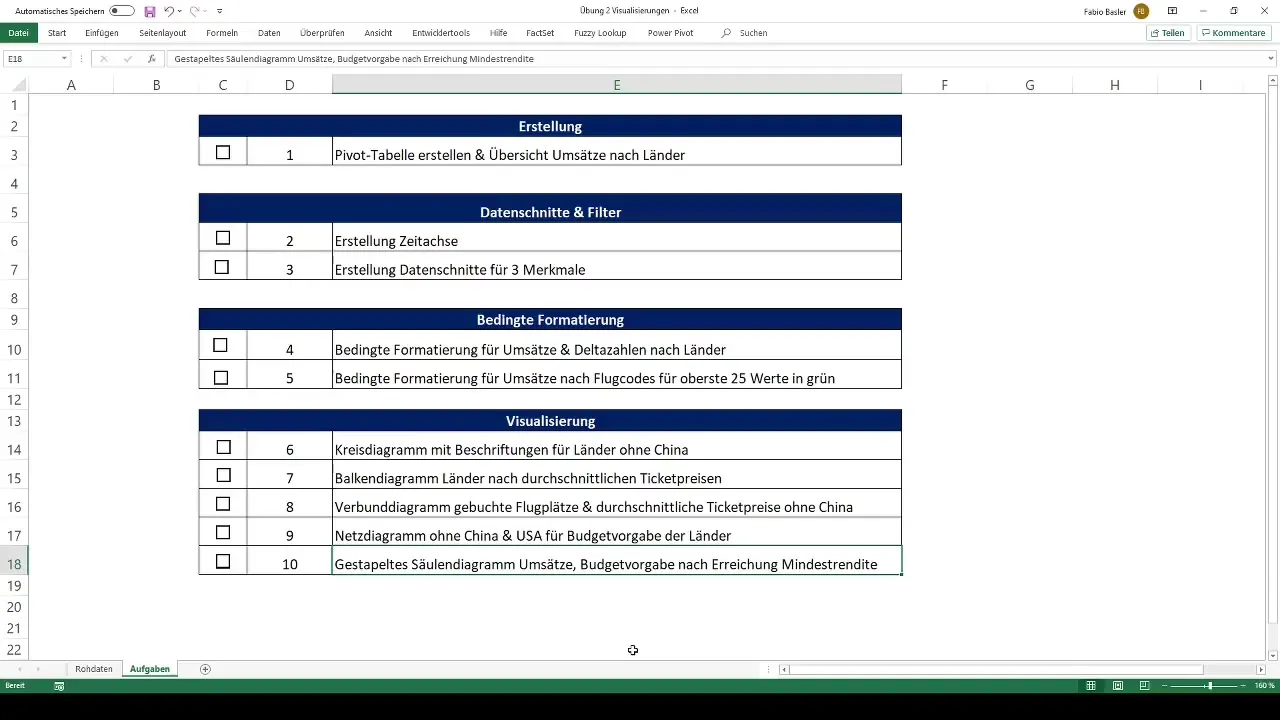Screen dimensions: 1280x720
Task: Switch to the Start ribbon tab
Action: [x=57, y=33]
